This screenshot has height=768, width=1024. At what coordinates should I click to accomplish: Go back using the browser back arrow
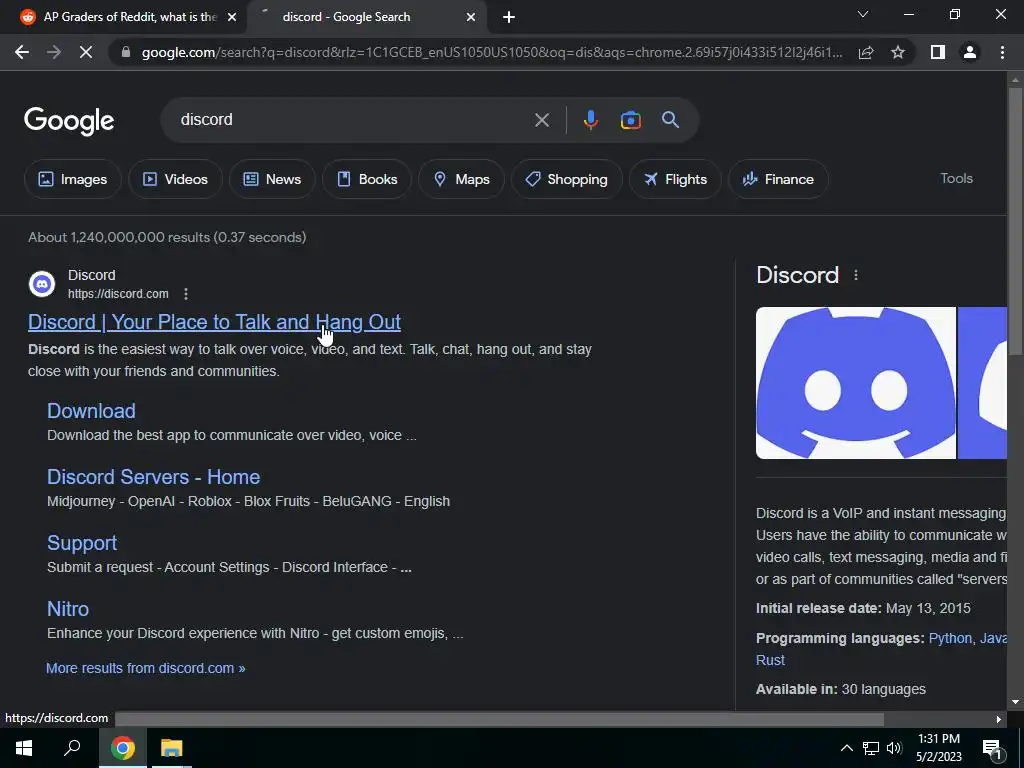22,52
